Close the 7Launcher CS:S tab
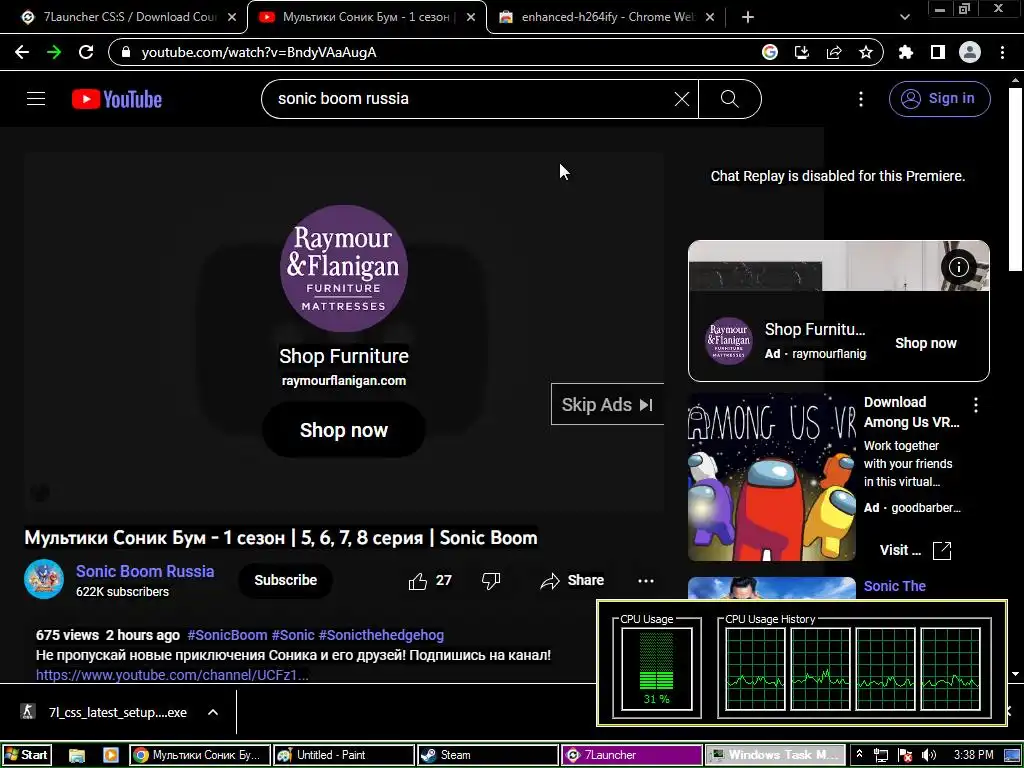This screenshot has width=1024, height=768. 232,18
